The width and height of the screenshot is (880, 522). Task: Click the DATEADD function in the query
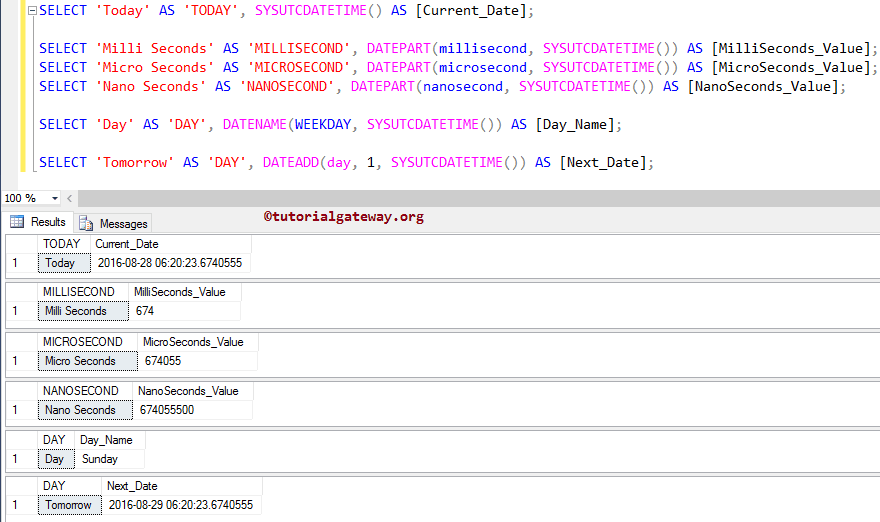click(291, 163)
